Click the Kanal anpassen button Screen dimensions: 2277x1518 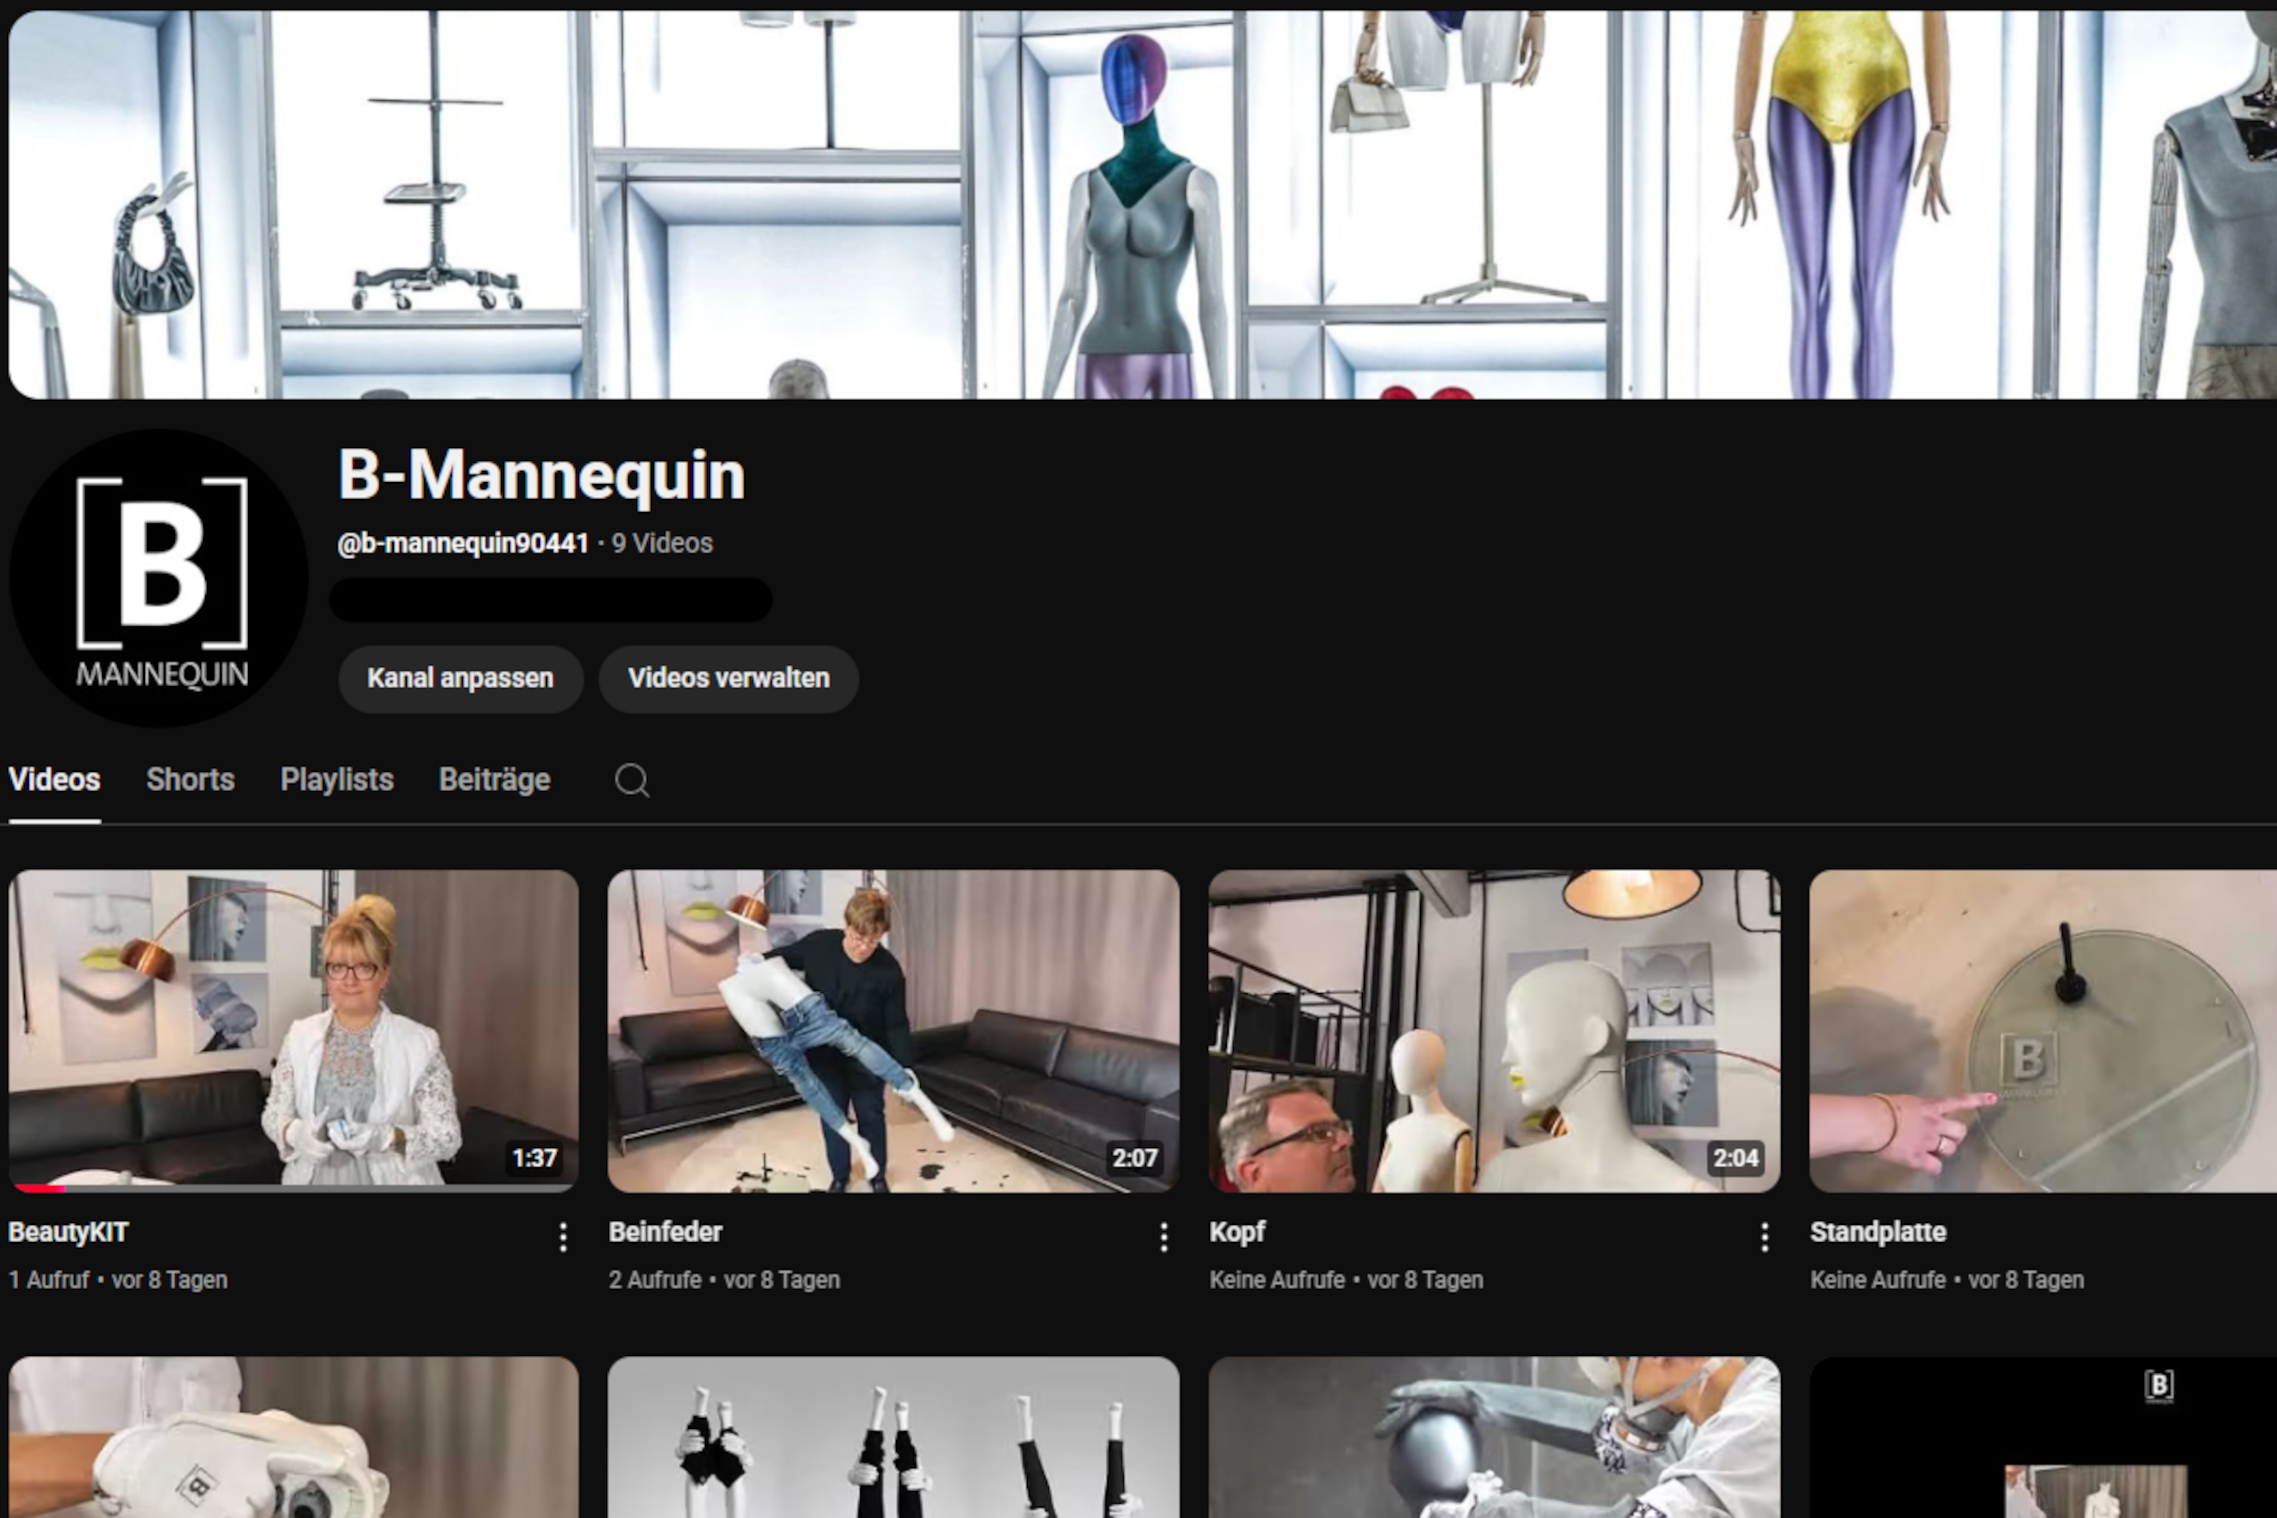[460, 678]
